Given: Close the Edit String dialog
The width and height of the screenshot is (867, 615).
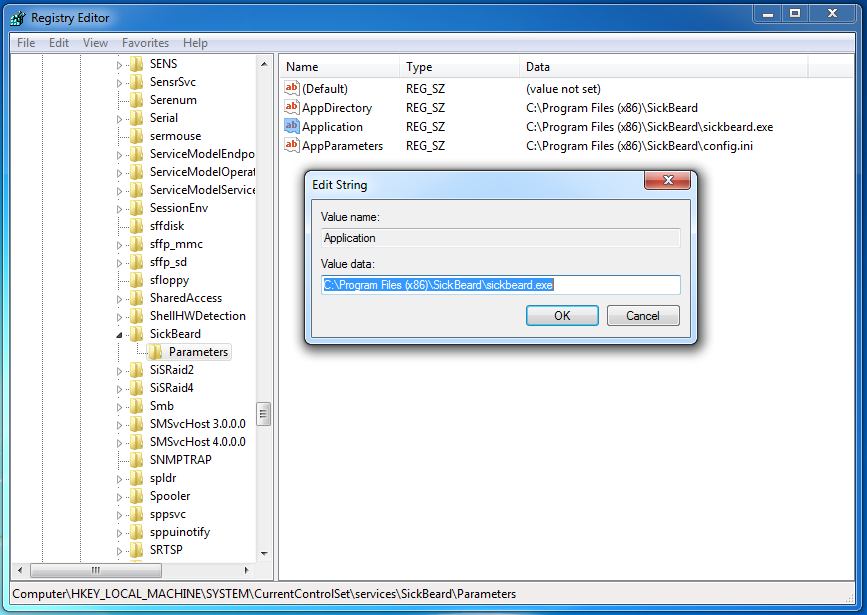Looking at the screenshot, I should pos(667,180).
